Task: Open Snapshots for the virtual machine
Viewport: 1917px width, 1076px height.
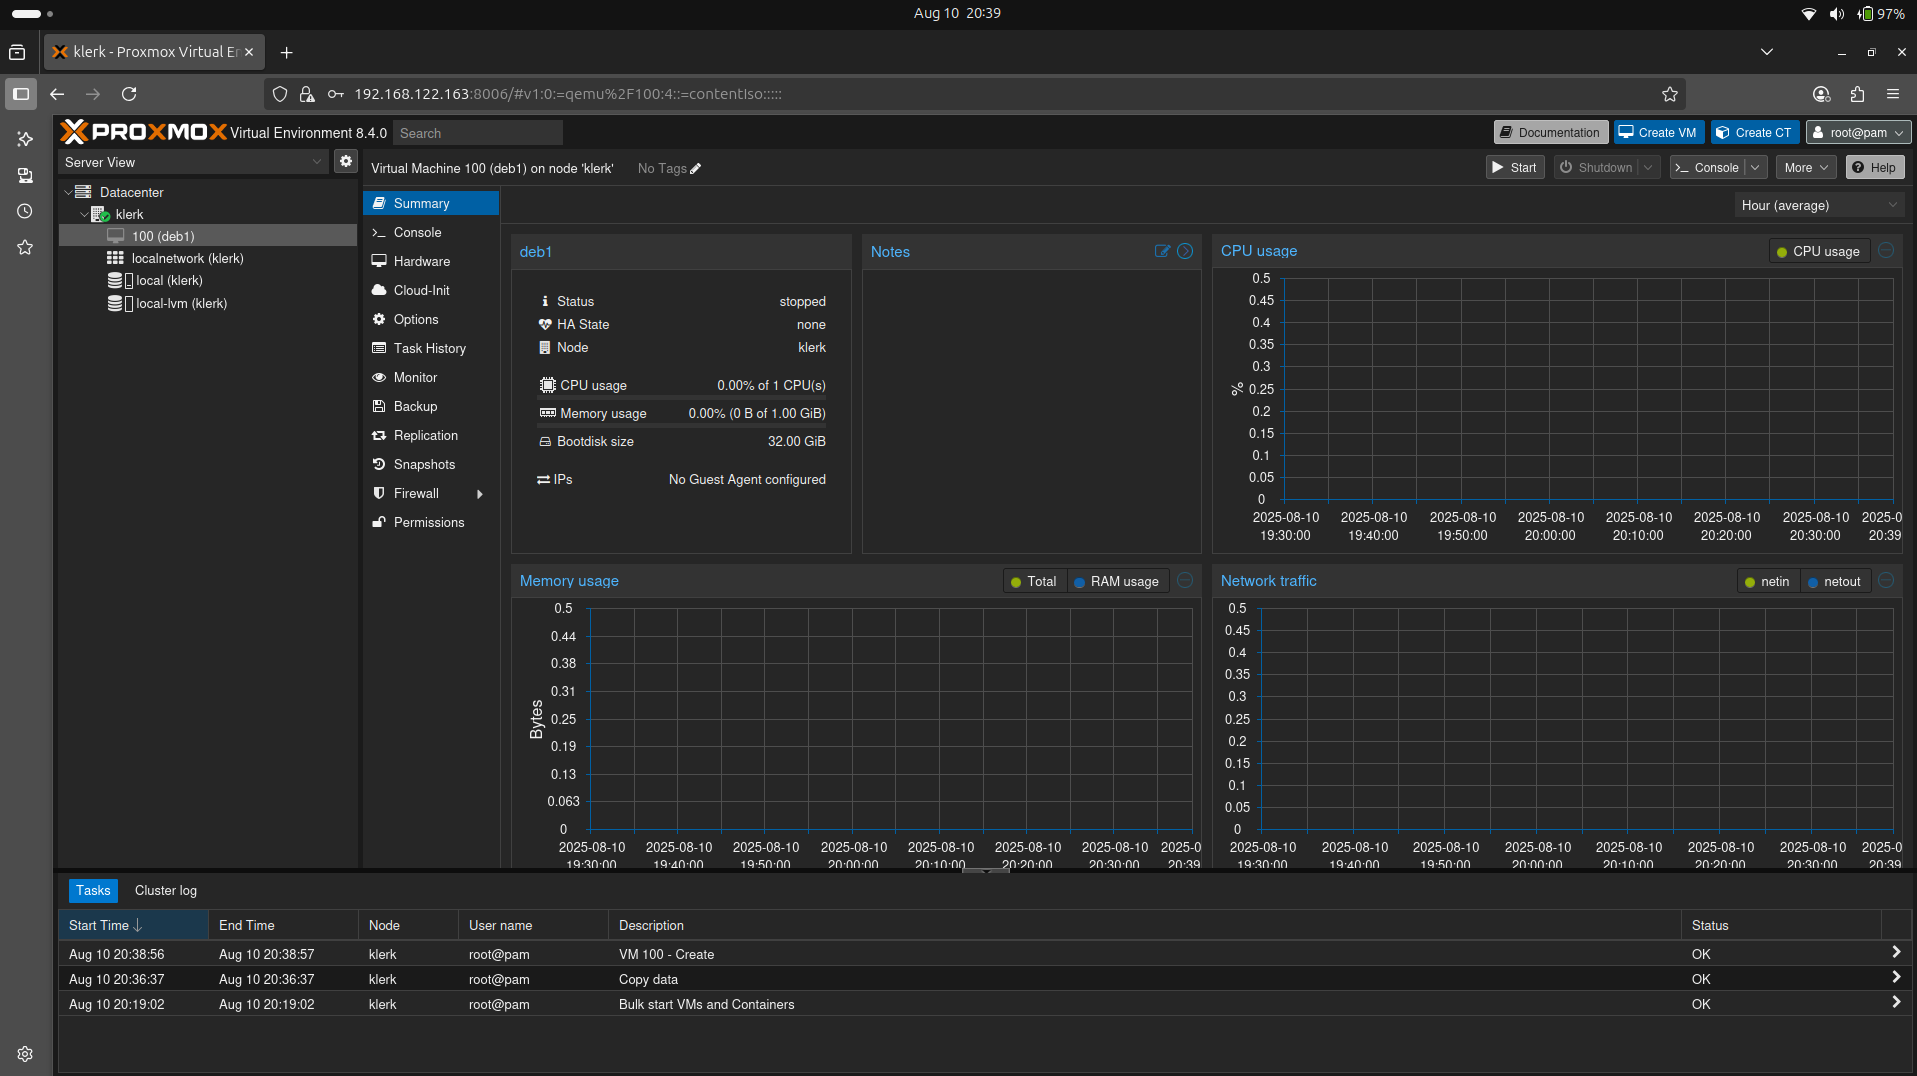Action: (422, 464)
